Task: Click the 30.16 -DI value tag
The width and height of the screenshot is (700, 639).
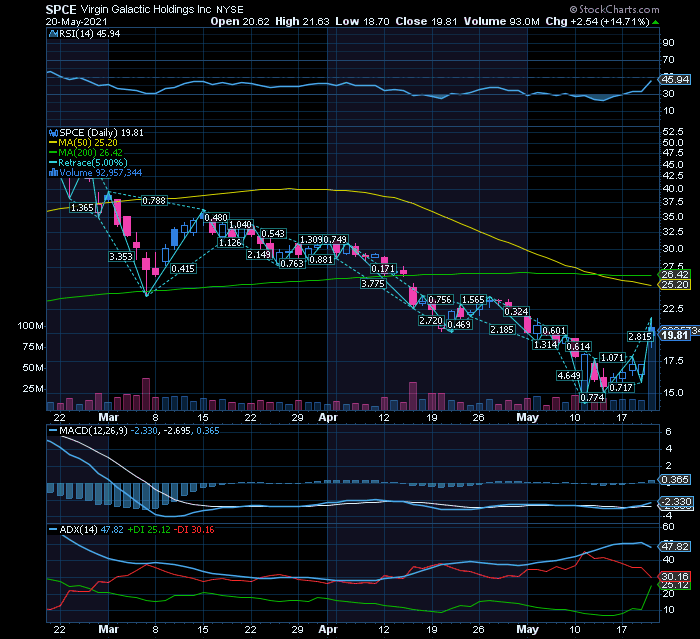Action: pyautogui.click(x=675, y=576)
